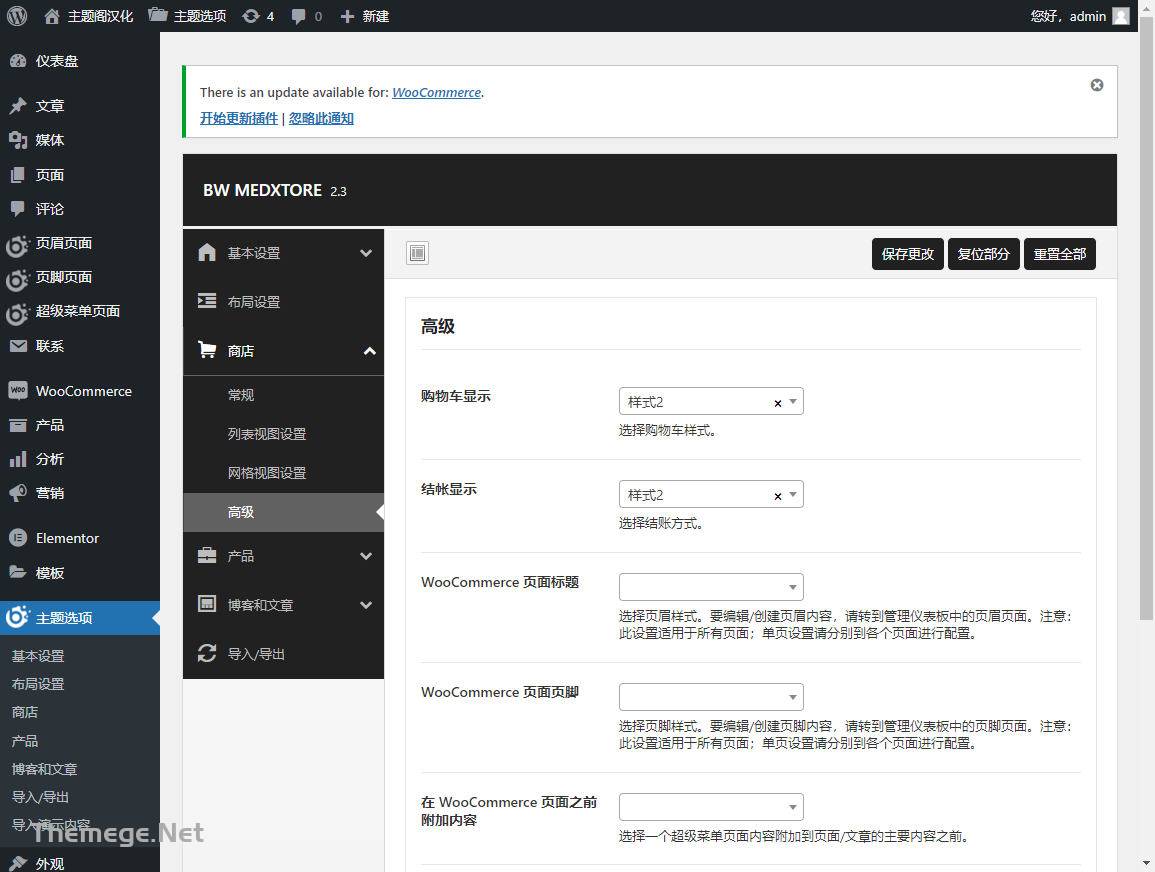The image size is (1155, 872).
Task: Click the 超级菜单页面 icon
Action: [x=18, y=313]
